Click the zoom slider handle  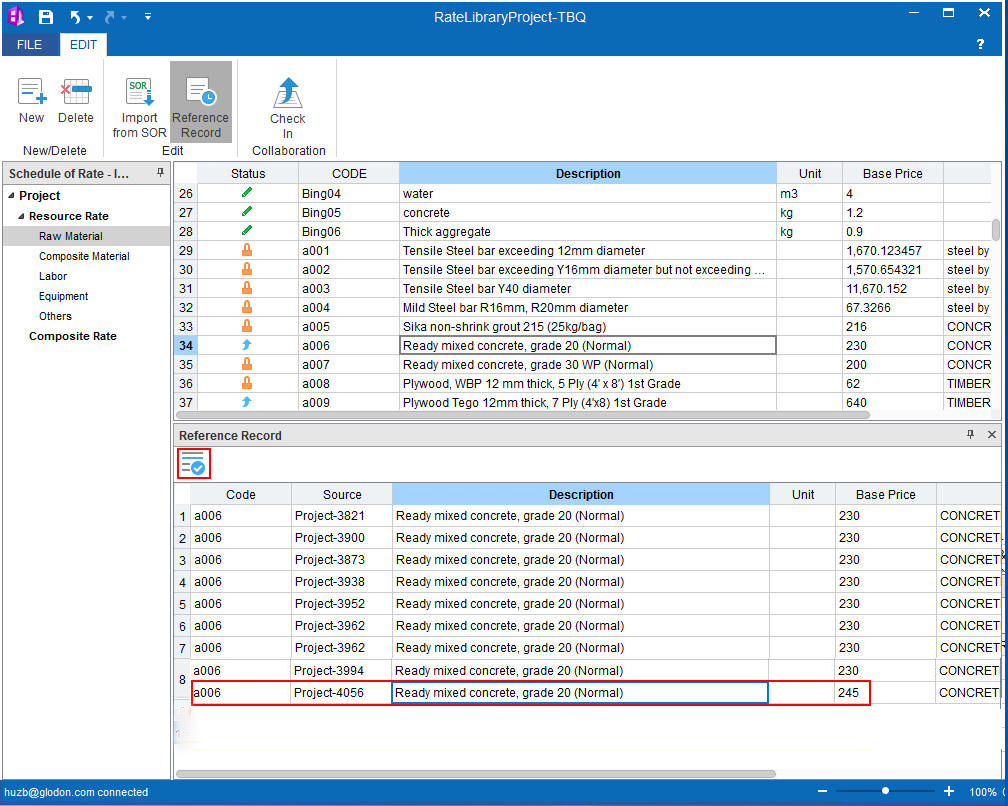pos(885,791)
